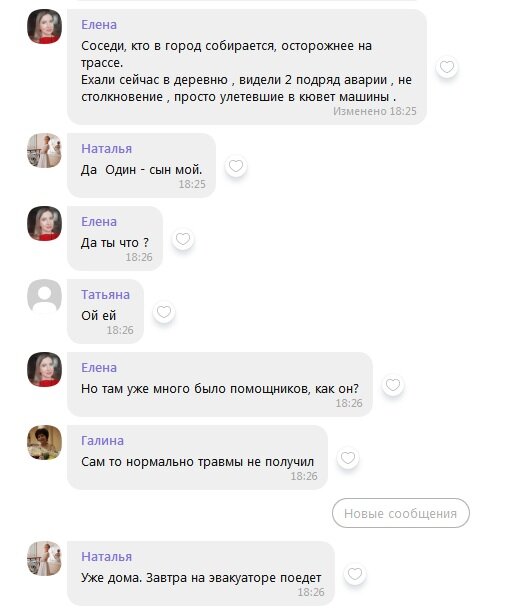Viewport: 525px width, 611px height.
Task: Click the sender name Татьяна
Action: click(x=105, y=295)
